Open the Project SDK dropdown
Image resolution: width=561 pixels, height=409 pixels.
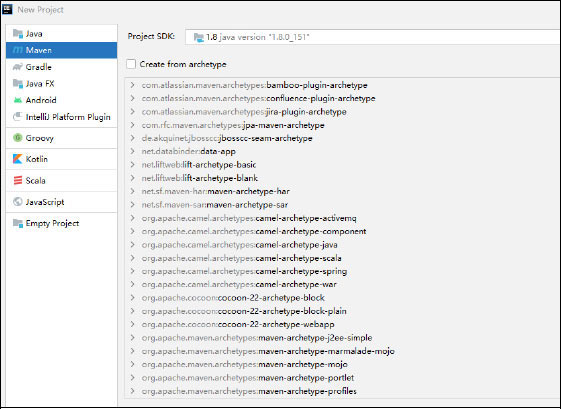click(x=373, y=37)
